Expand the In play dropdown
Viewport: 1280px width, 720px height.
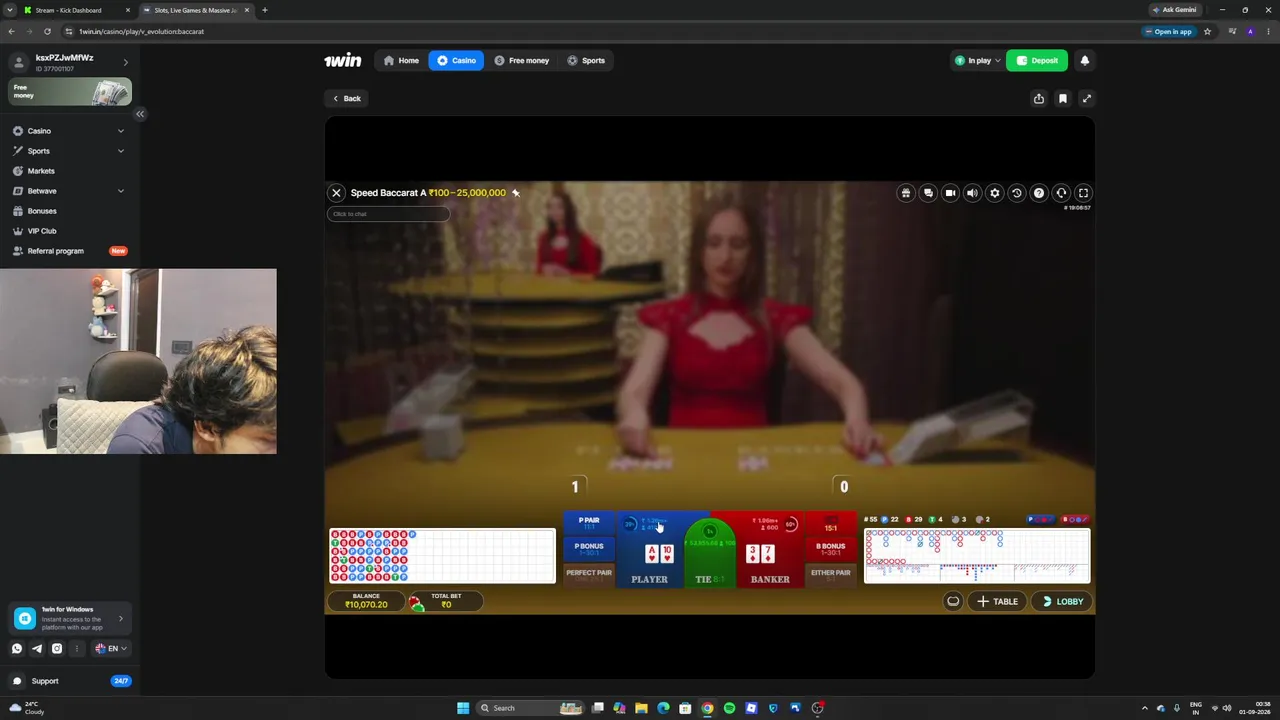coord(977,60)
